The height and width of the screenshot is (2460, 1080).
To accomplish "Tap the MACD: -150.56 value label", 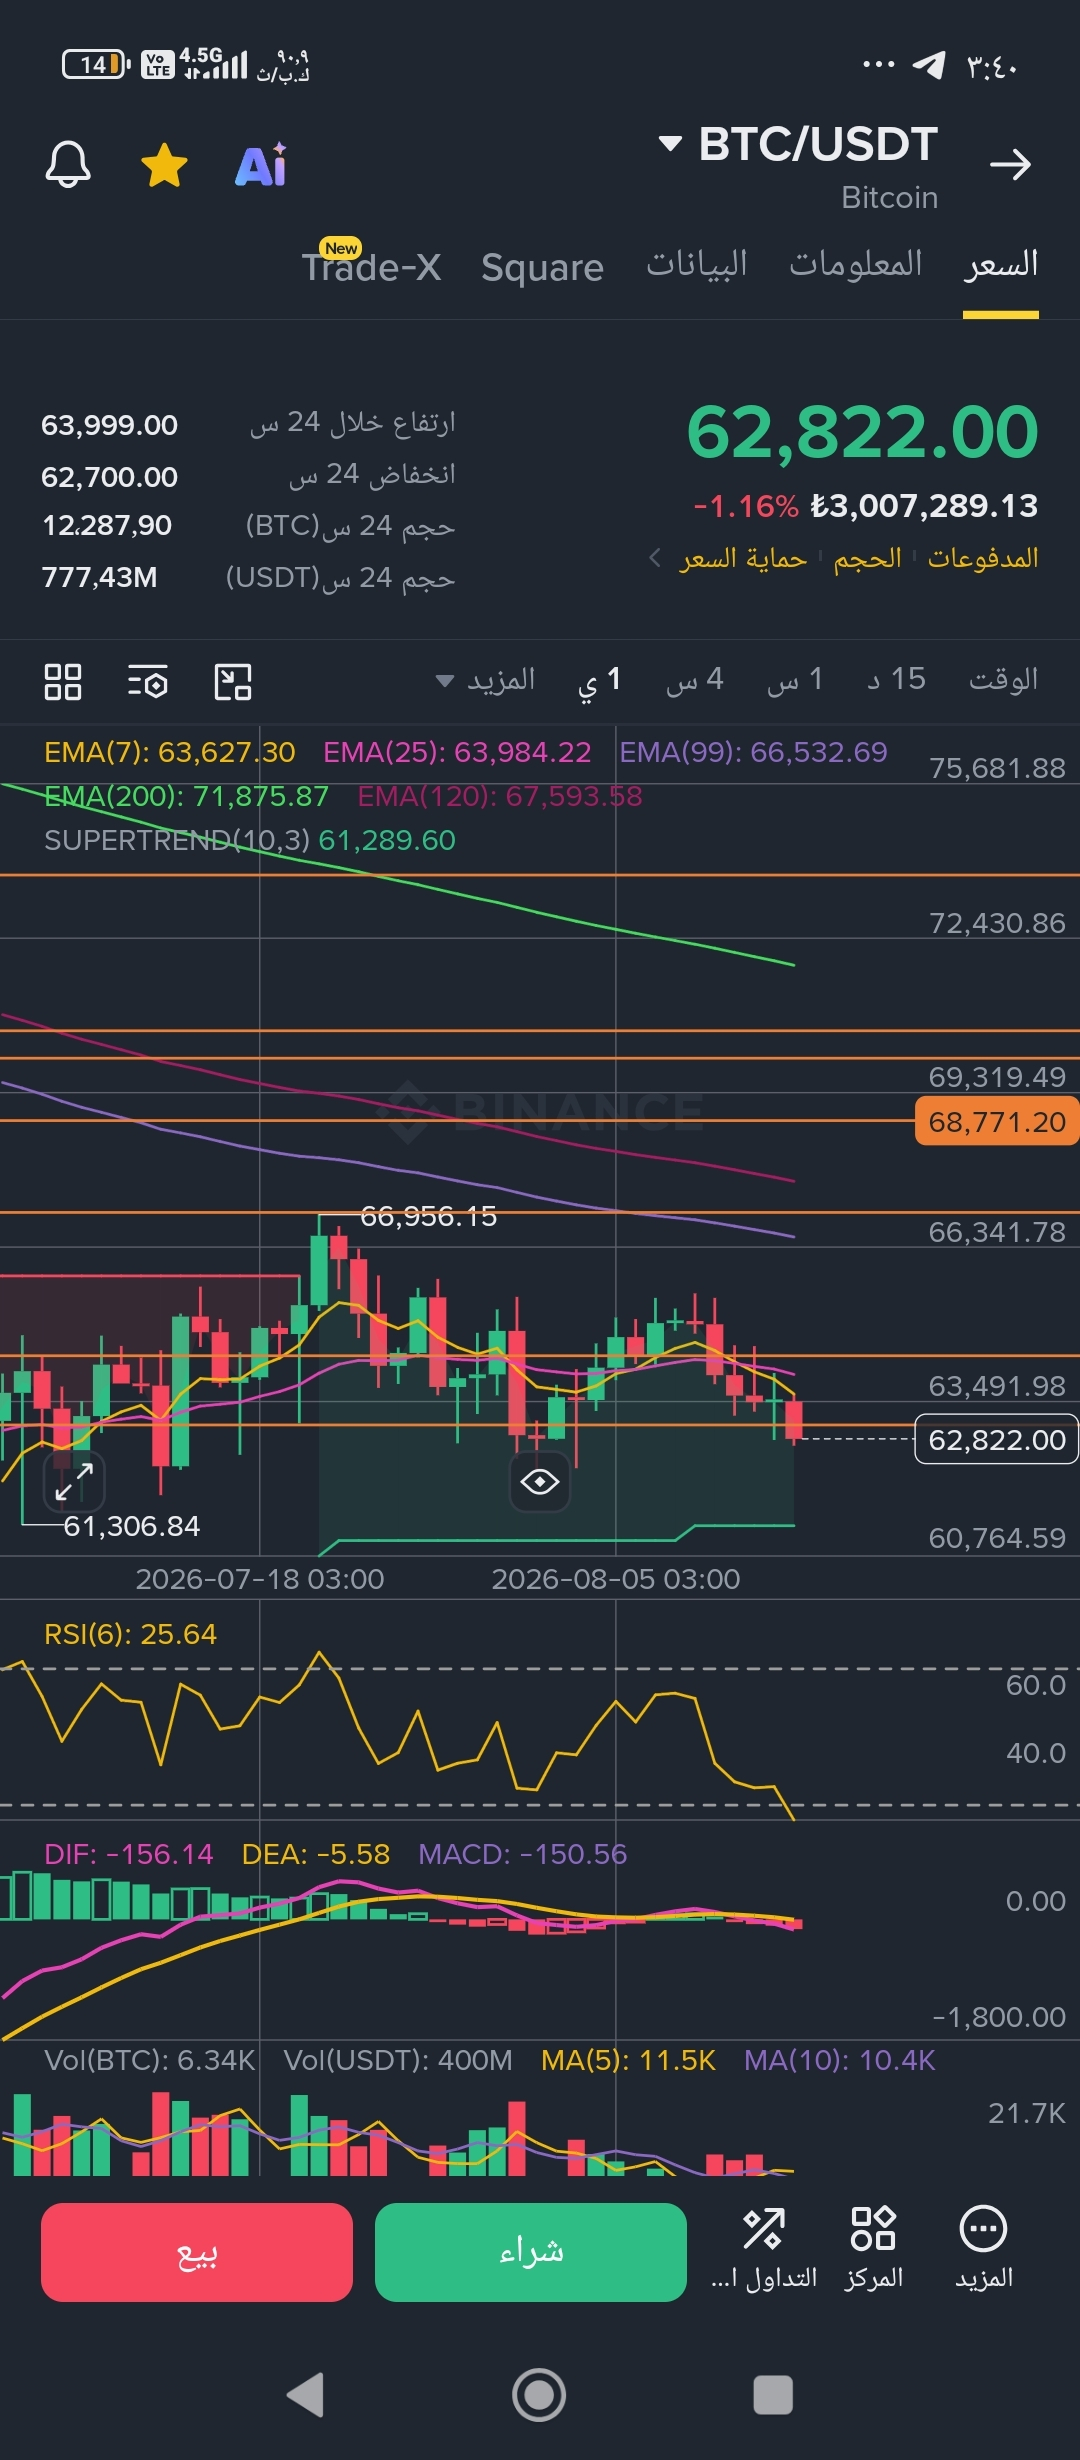I will click(x=523, y=1854).
